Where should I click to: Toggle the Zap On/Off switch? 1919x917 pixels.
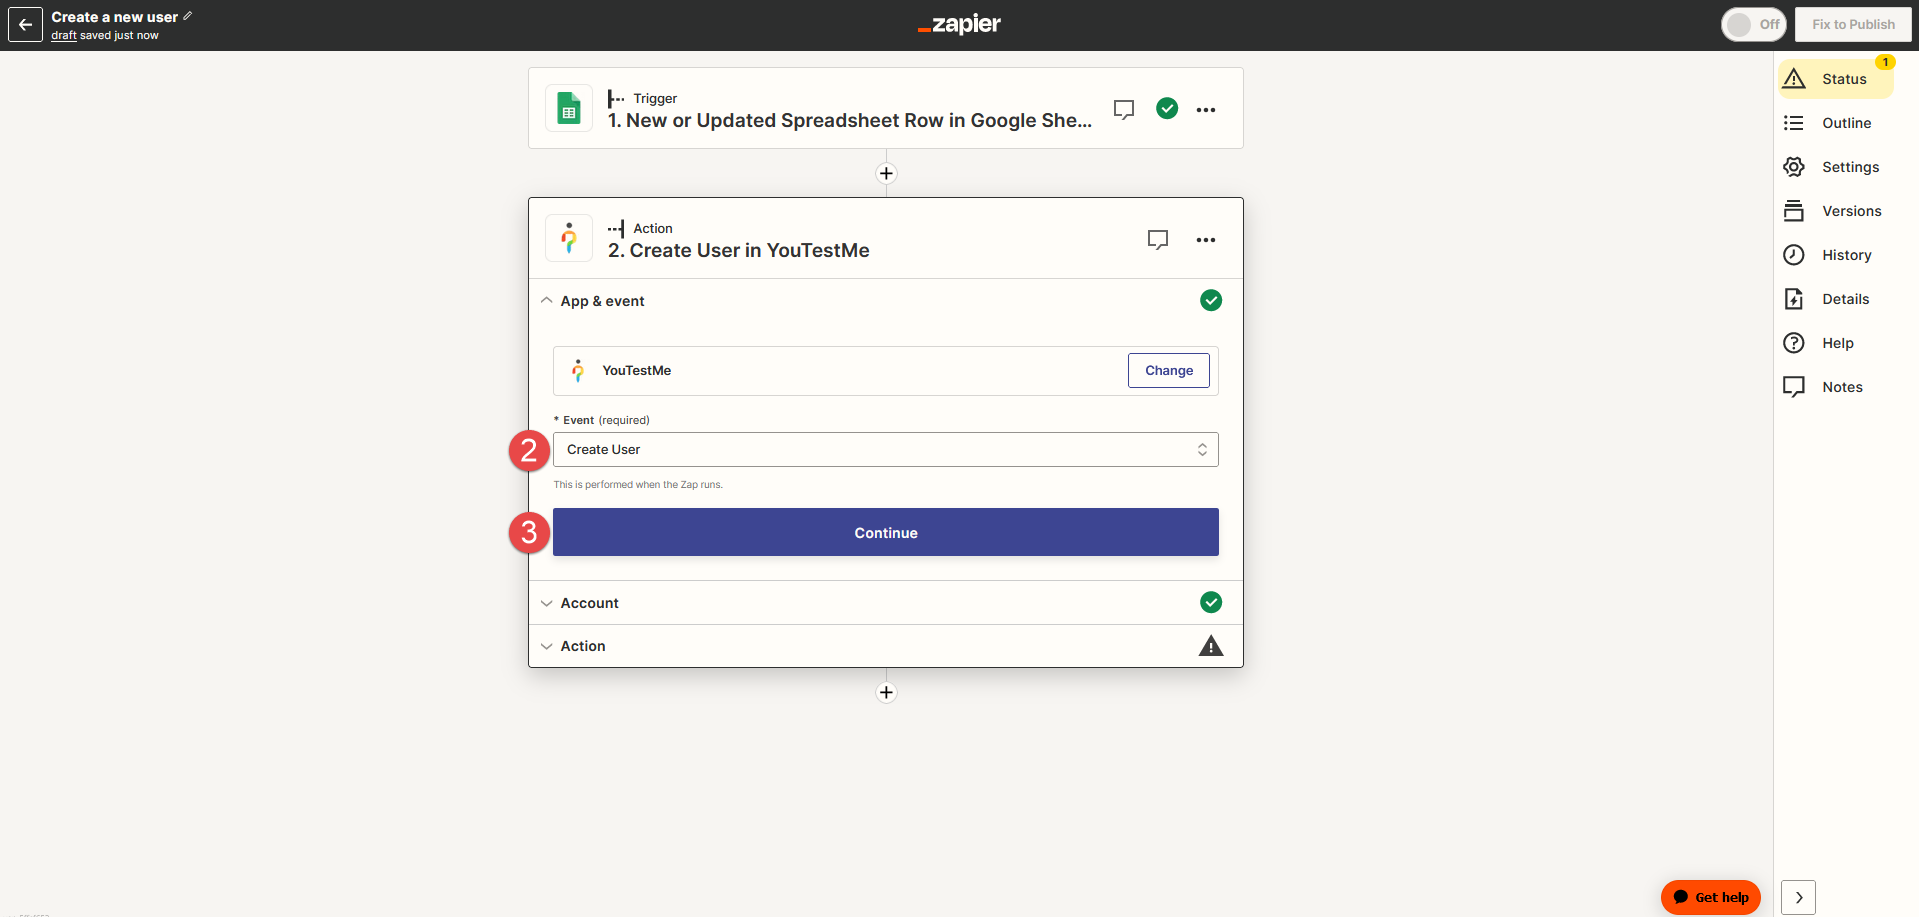click(1754, 24)
